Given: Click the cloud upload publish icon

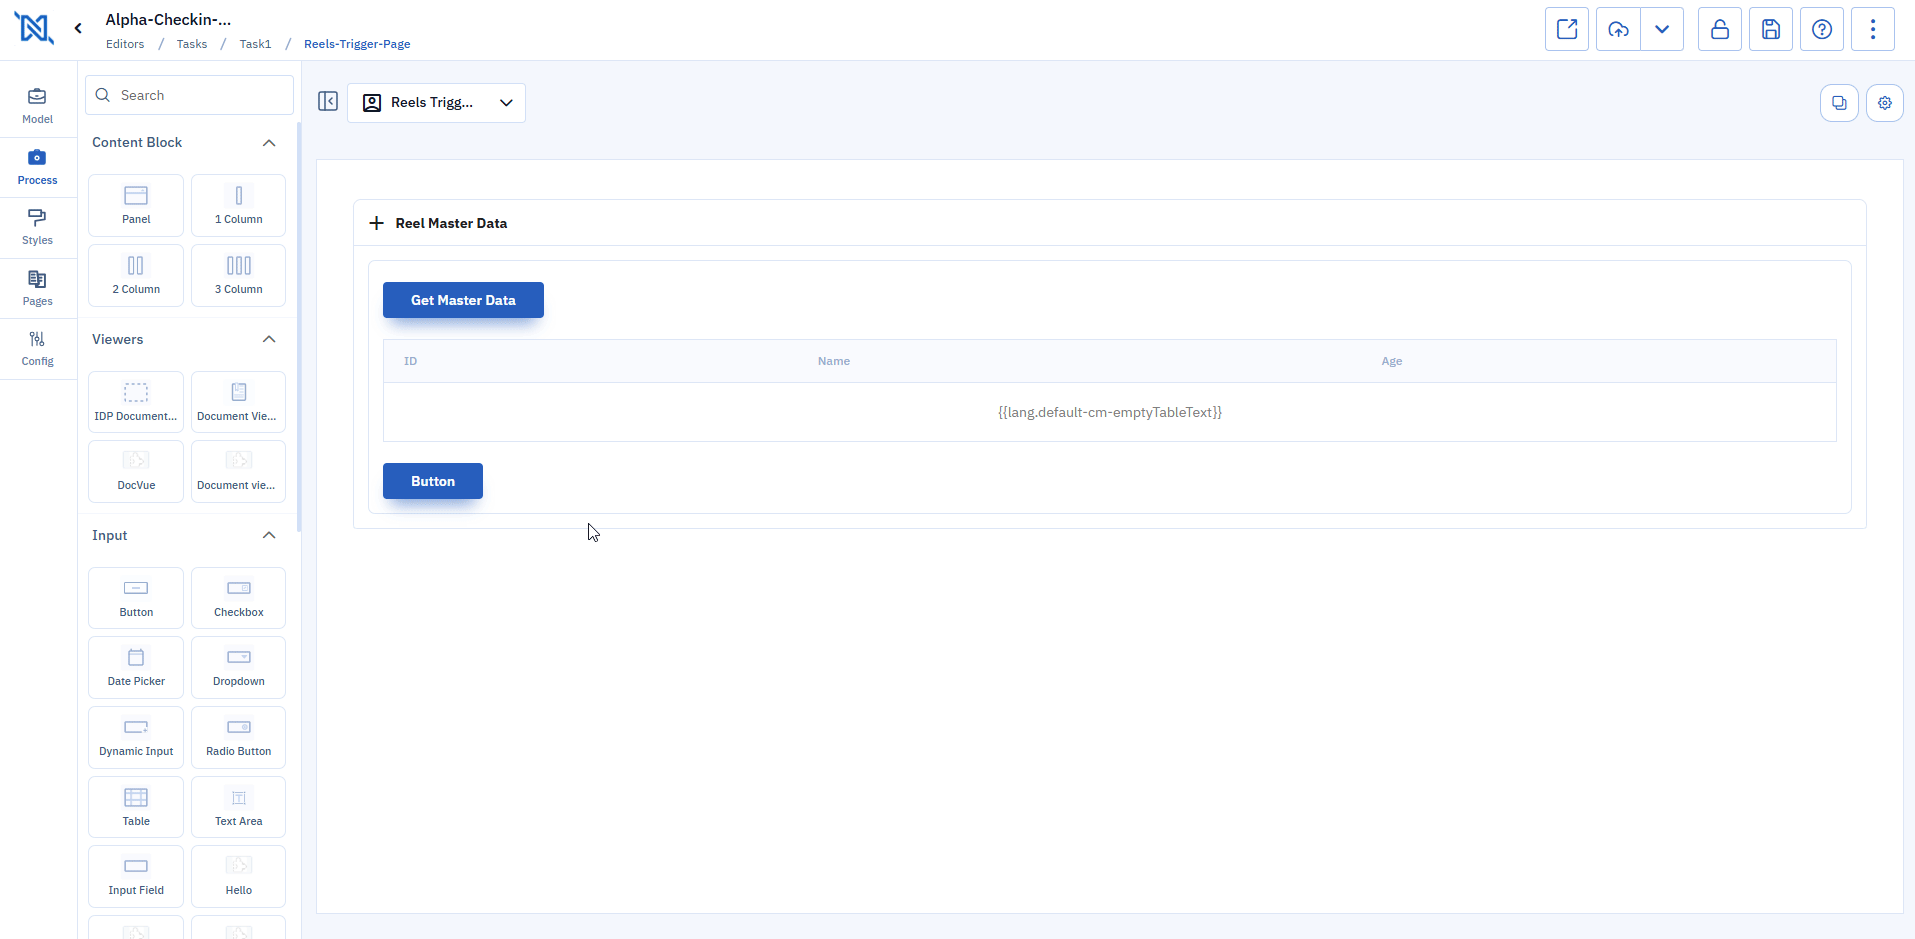Looking at the screenshot, I should (1618, 29).
